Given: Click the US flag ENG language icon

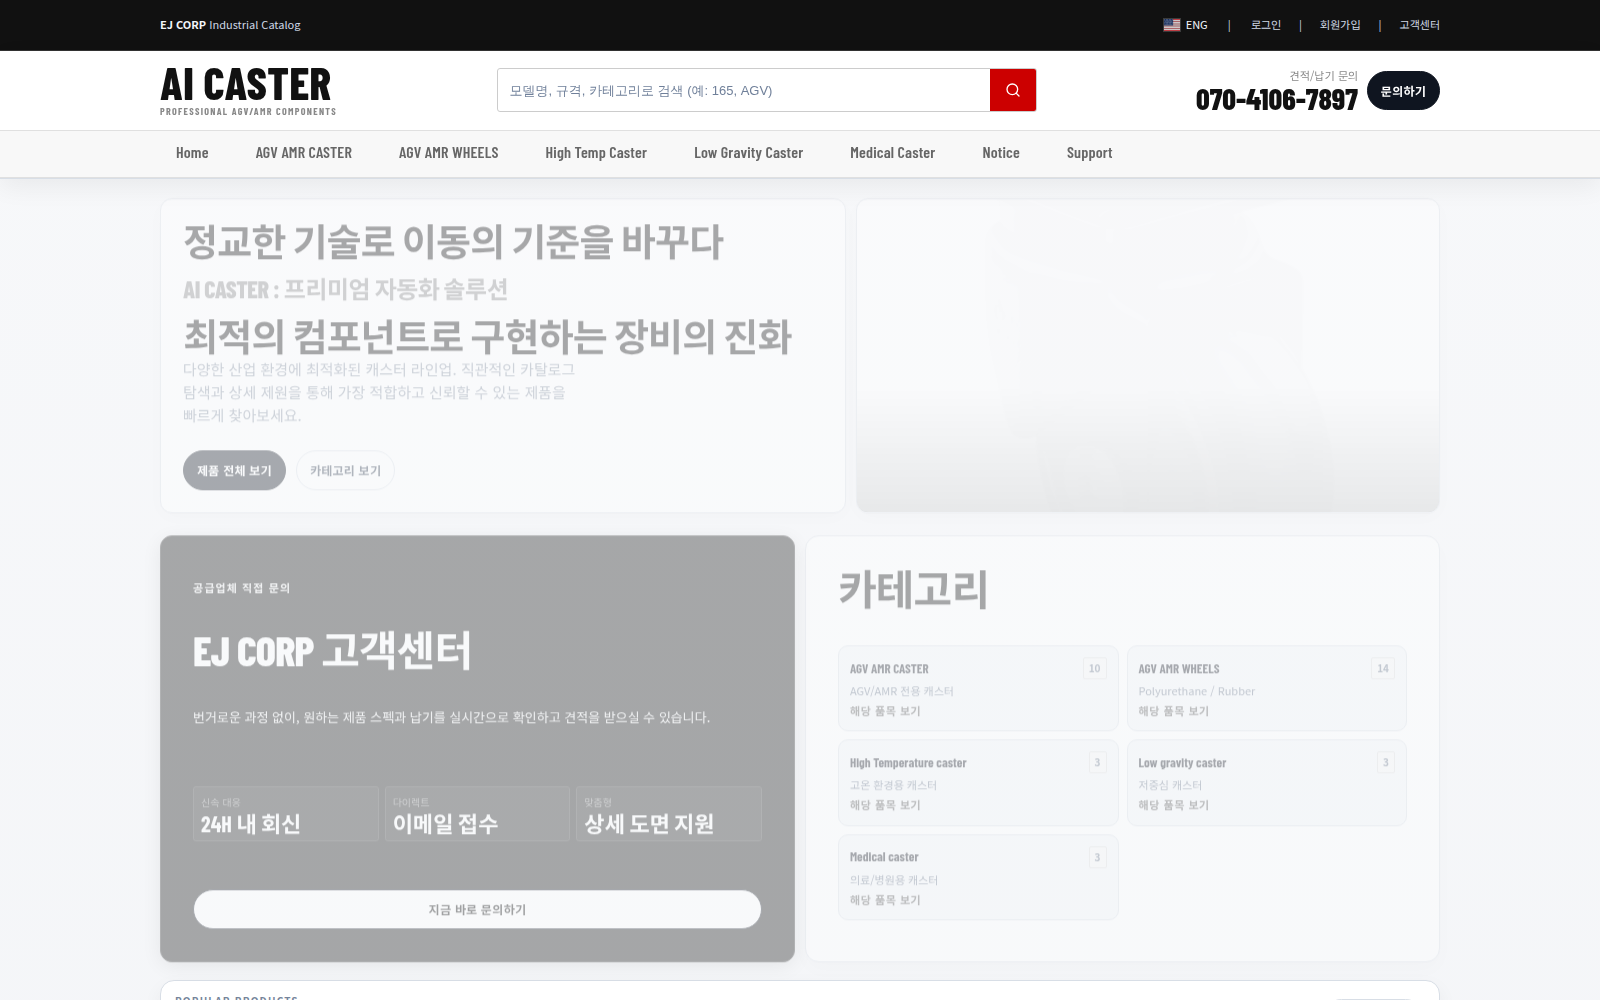Looking at the screenshot, I should click(1172, 25).
